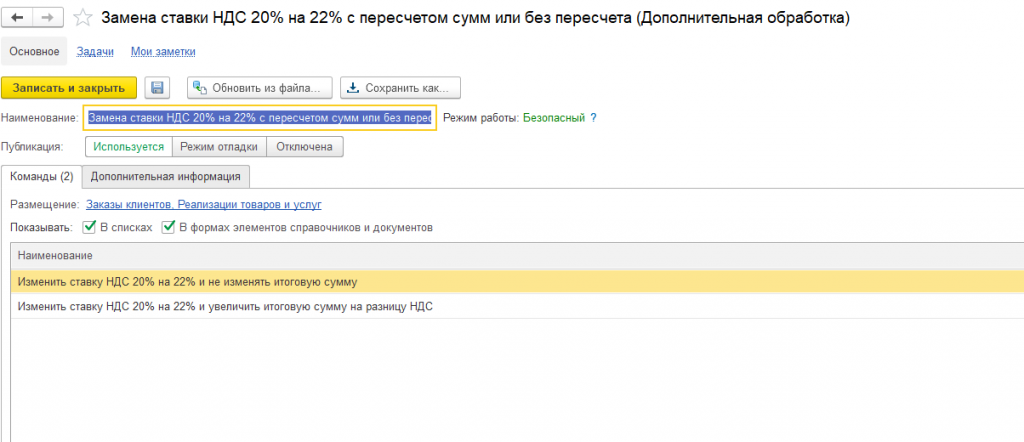
Task: Select 'Используется' publication mode
Action: point(128,147)
